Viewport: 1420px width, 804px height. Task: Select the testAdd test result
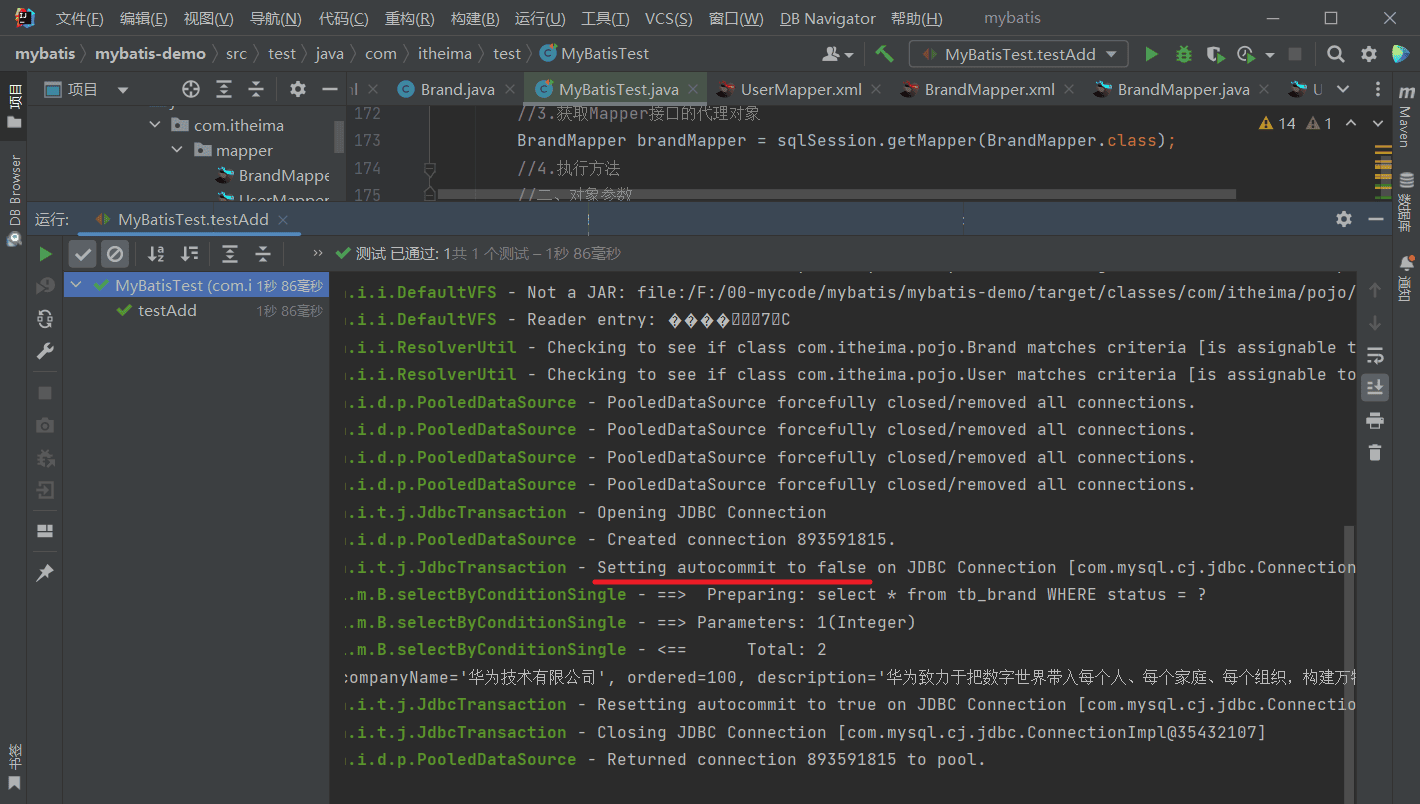[167, 311]
